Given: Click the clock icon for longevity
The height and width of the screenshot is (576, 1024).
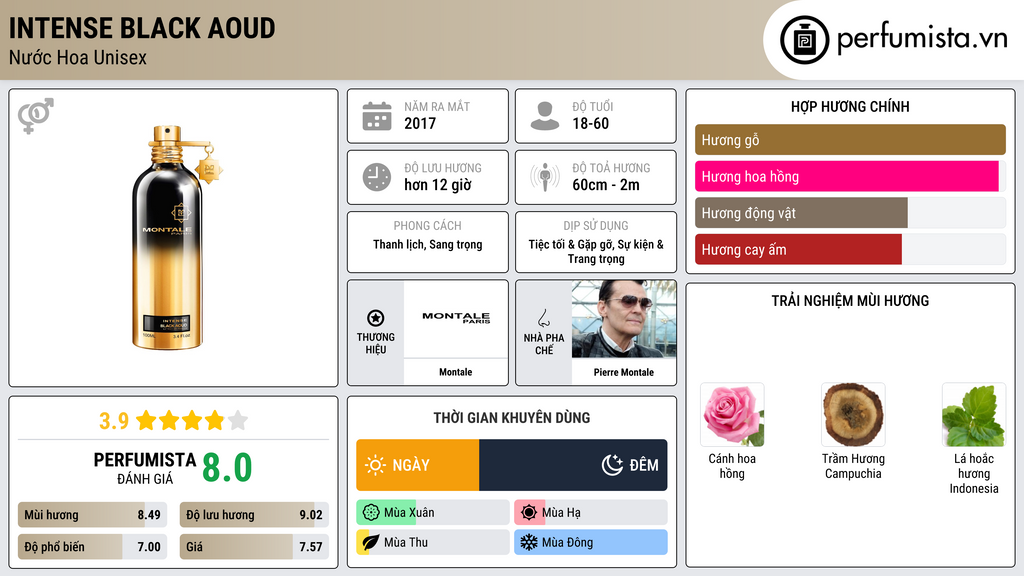Looking at the screenshot, I should click(x=377, y=177).
